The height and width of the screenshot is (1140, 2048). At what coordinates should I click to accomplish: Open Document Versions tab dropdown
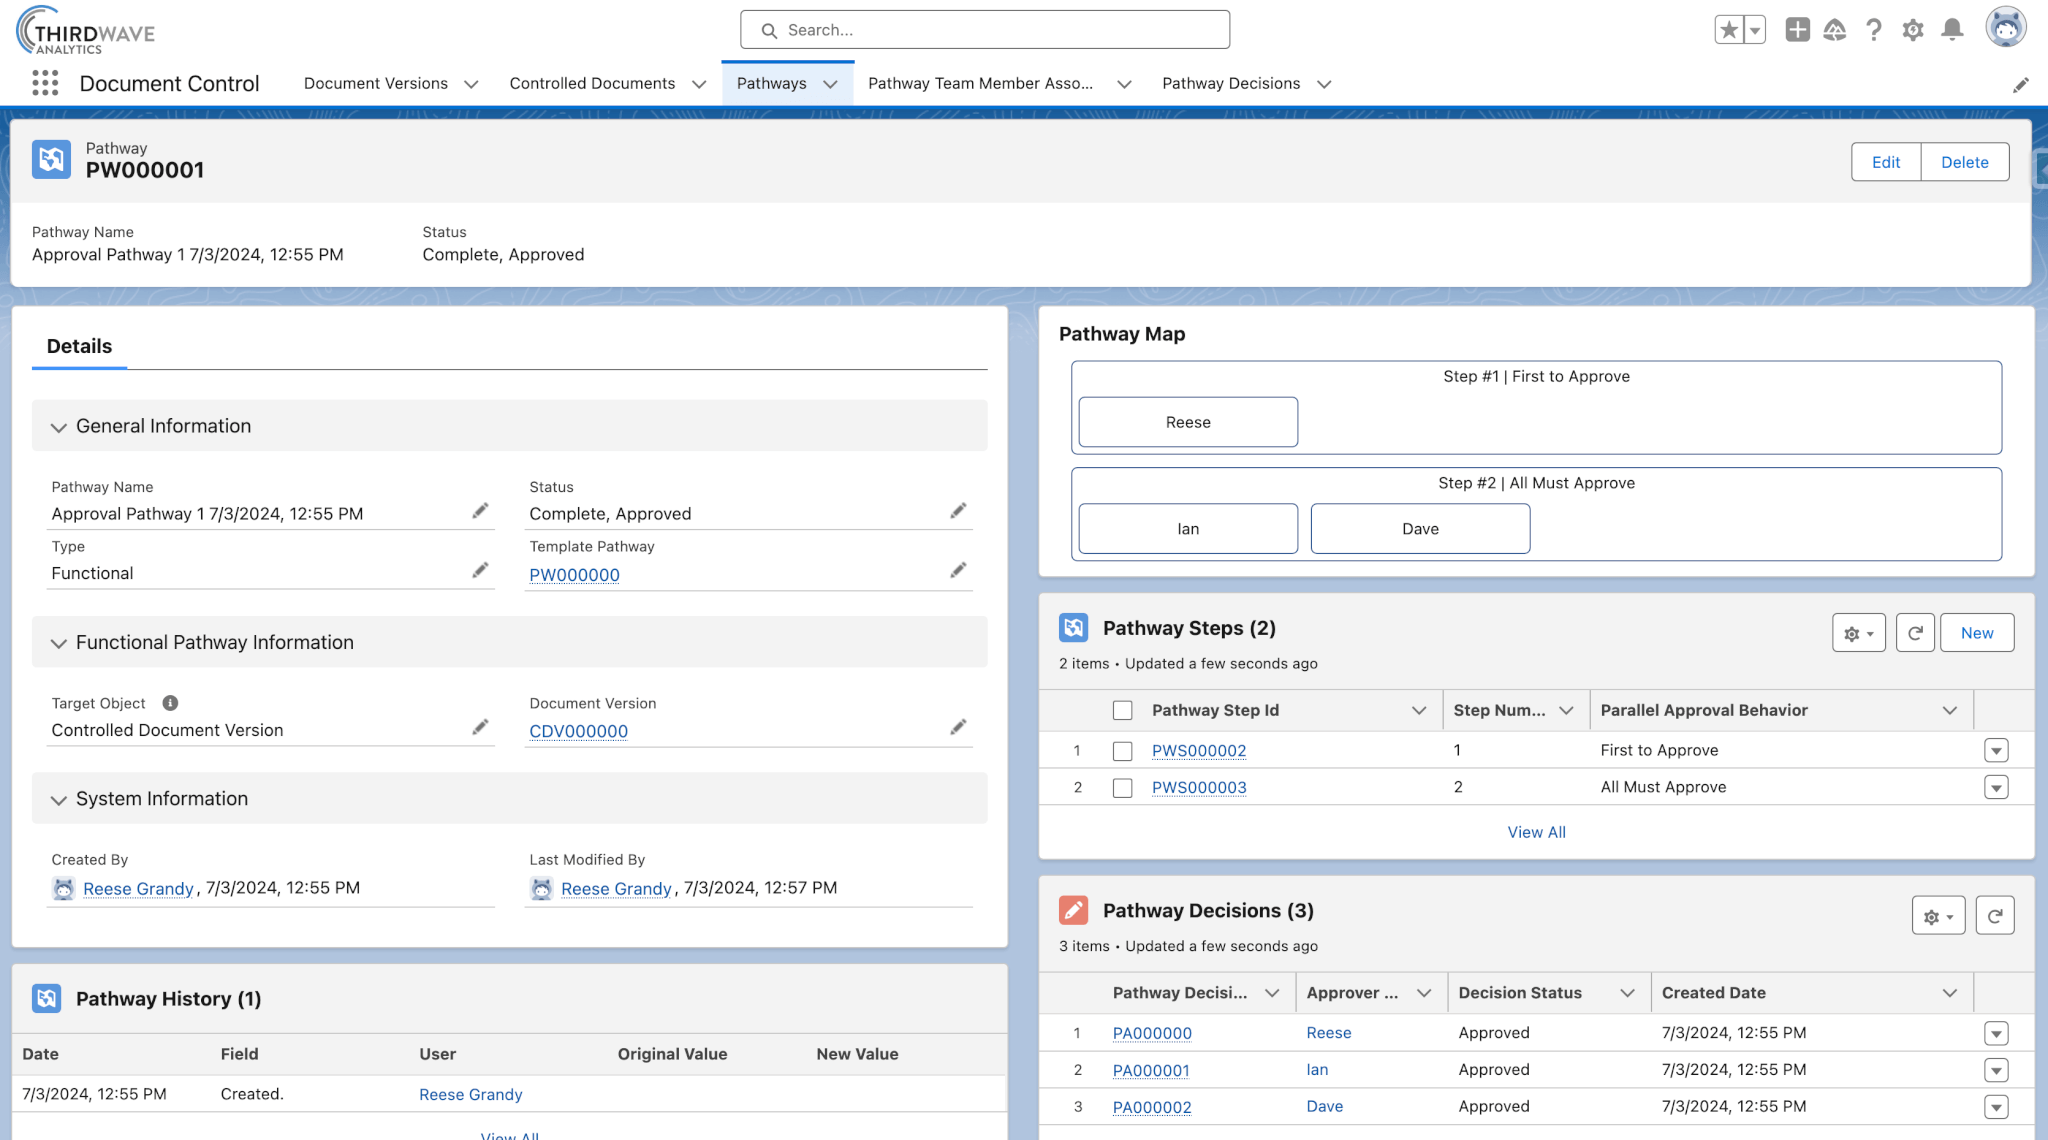(x=471, y=84)
